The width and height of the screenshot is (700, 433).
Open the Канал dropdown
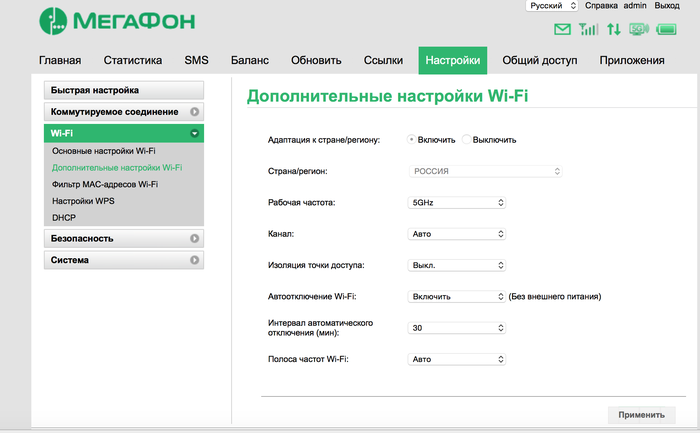(459, 234)
